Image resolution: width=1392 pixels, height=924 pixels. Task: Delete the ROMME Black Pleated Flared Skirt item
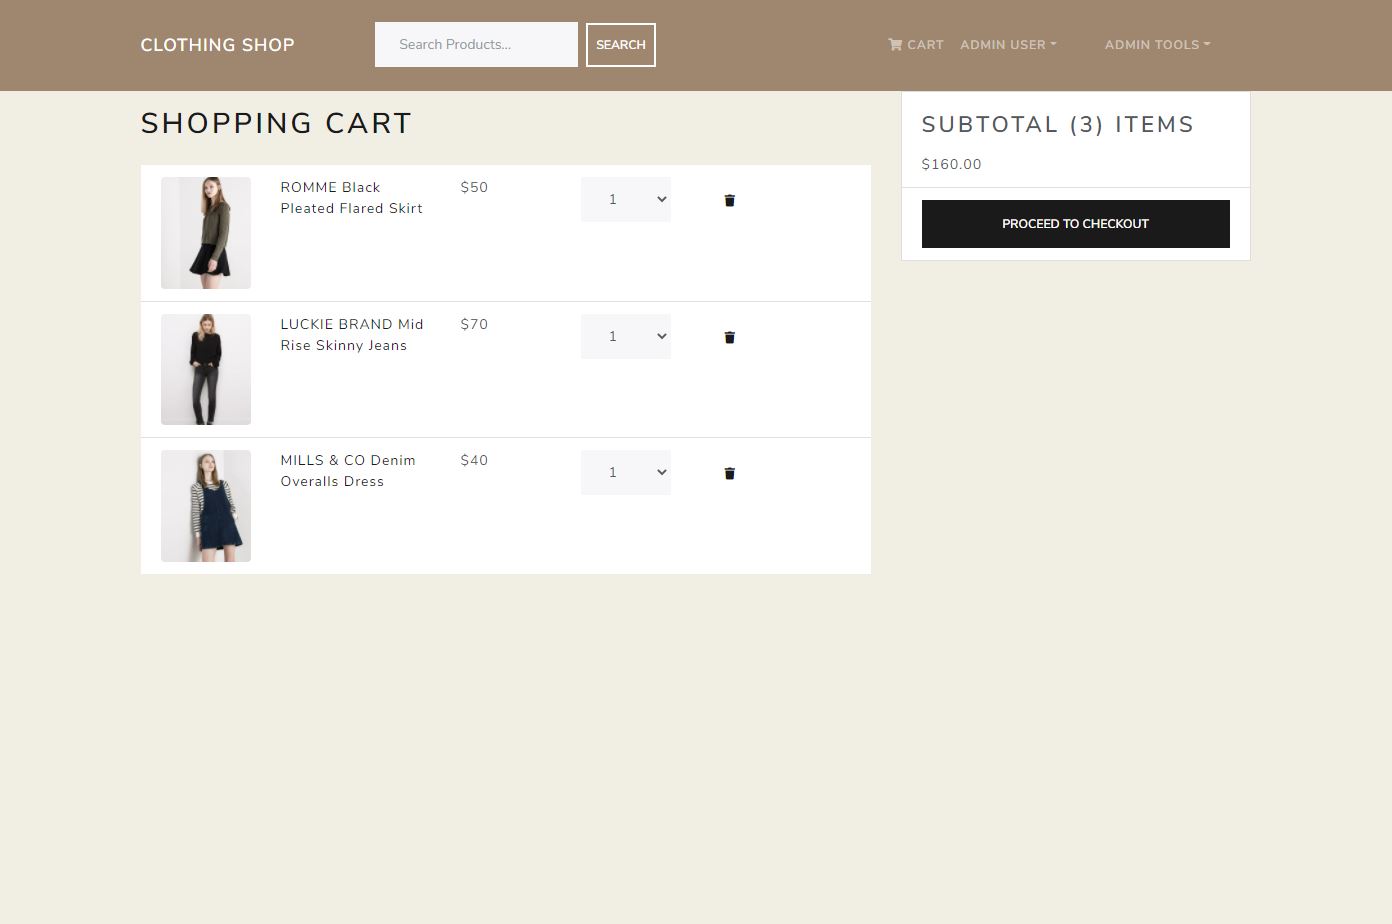click(x=729, y=200)
